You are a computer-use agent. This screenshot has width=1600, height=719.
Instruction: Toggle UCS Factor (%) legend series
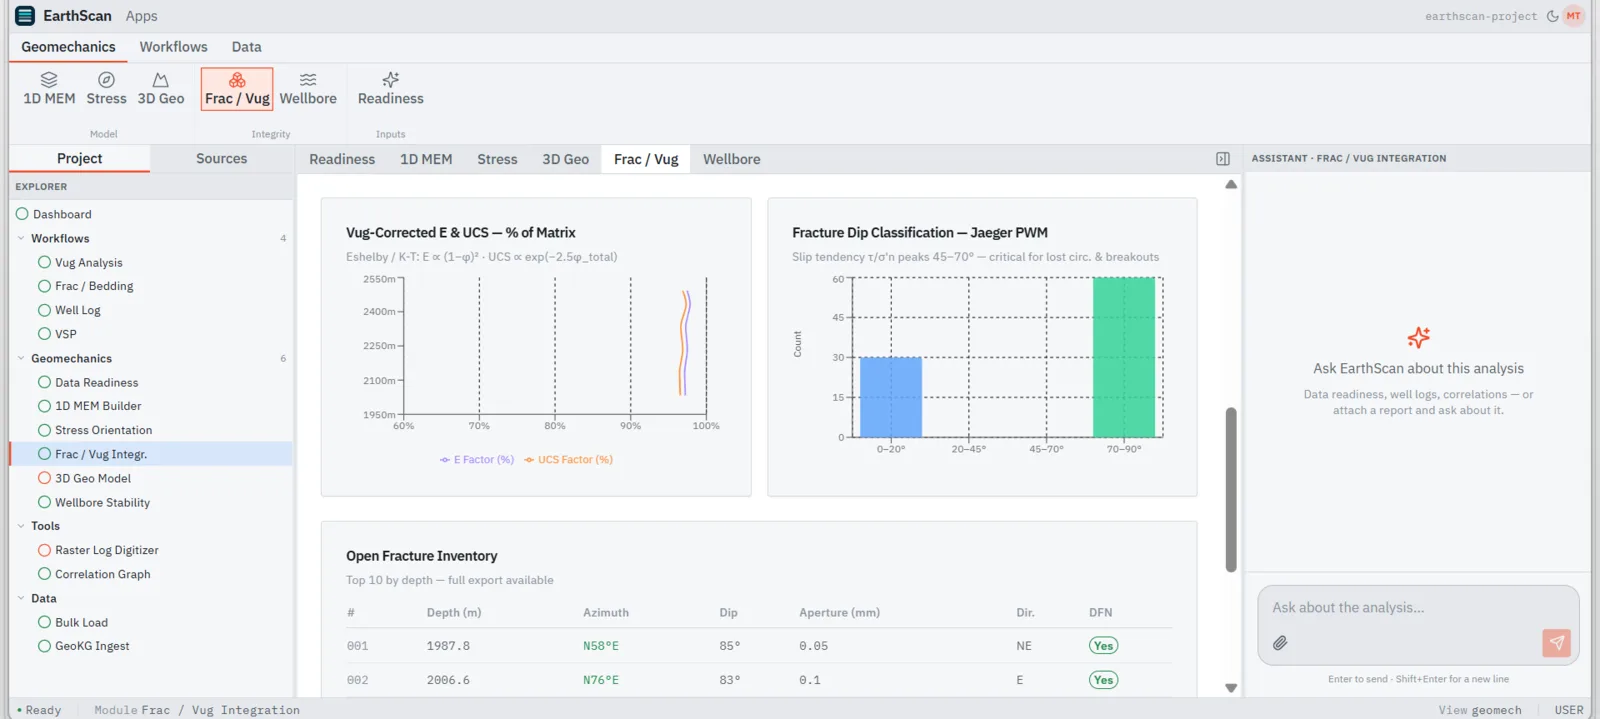click(x=569, y=460)
